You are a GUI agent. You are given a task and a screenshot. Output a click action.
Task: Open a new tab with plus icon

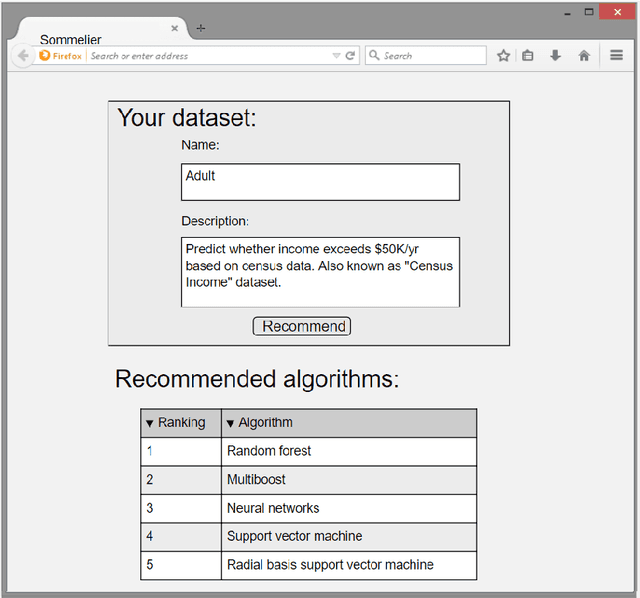point(201,29)
